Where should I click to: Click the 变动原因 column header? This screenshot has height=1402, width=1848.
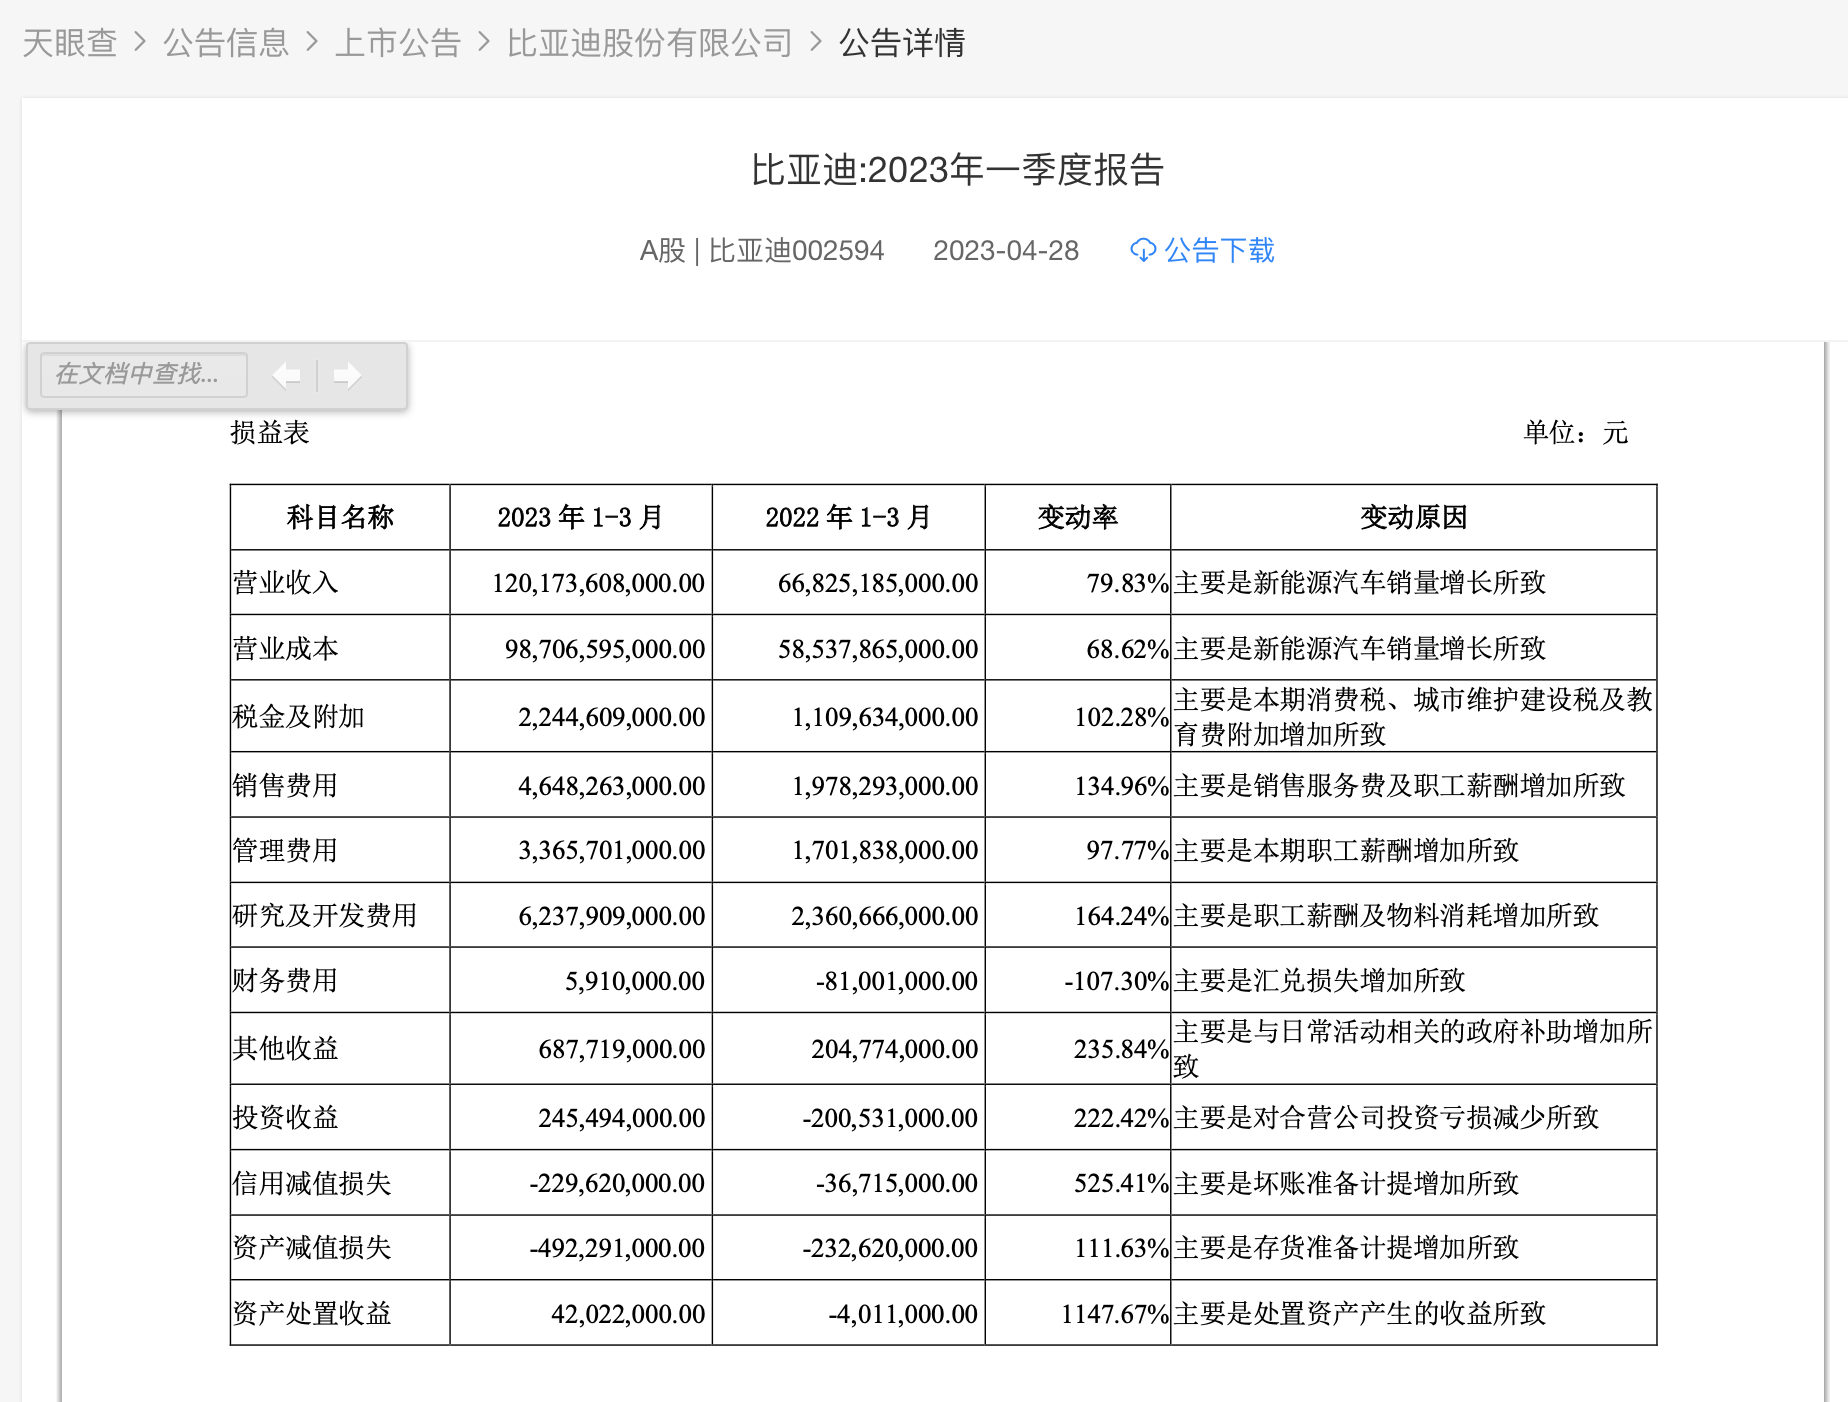(1414, 517)
